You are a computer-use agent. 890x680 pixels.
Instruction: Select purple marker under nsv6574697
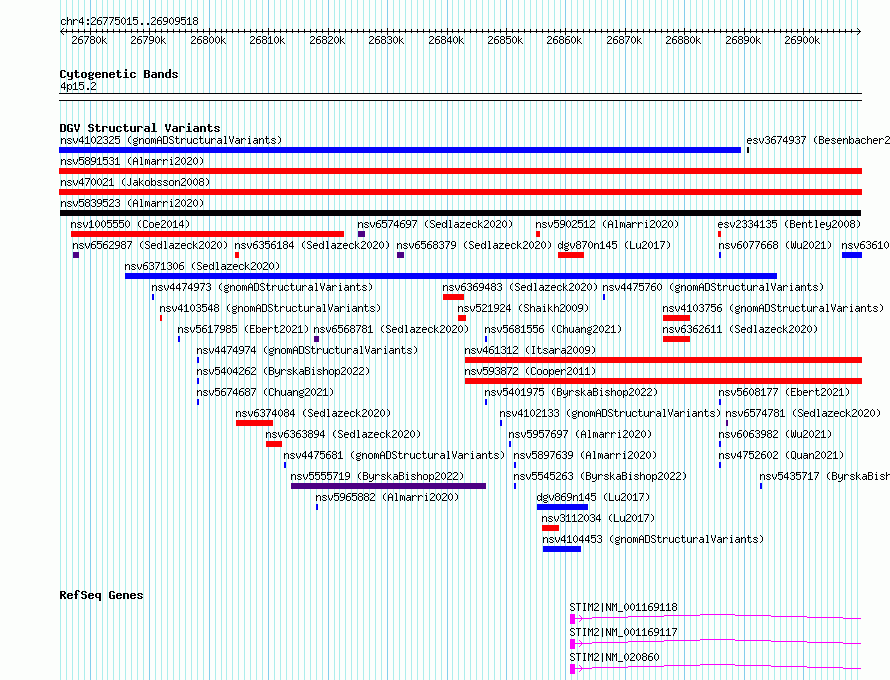tap(361, 234)
